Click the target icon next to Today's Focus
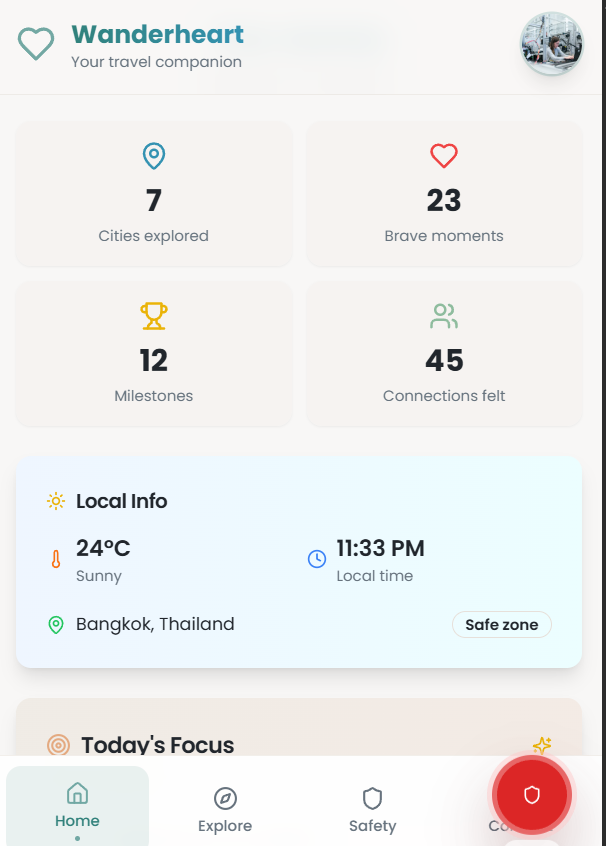606x846 pixels. [x=55, y=745]
